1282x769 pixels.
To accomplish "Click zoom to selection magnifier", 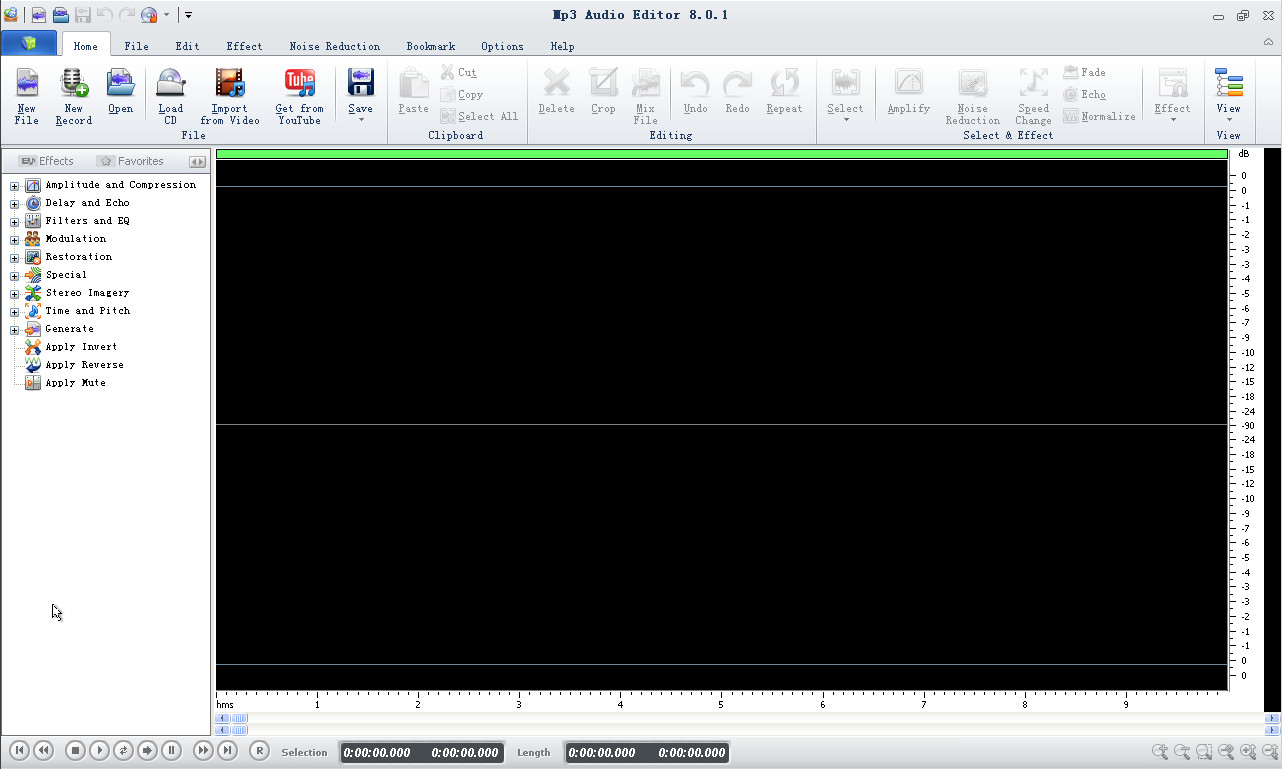I will 1204,752.
